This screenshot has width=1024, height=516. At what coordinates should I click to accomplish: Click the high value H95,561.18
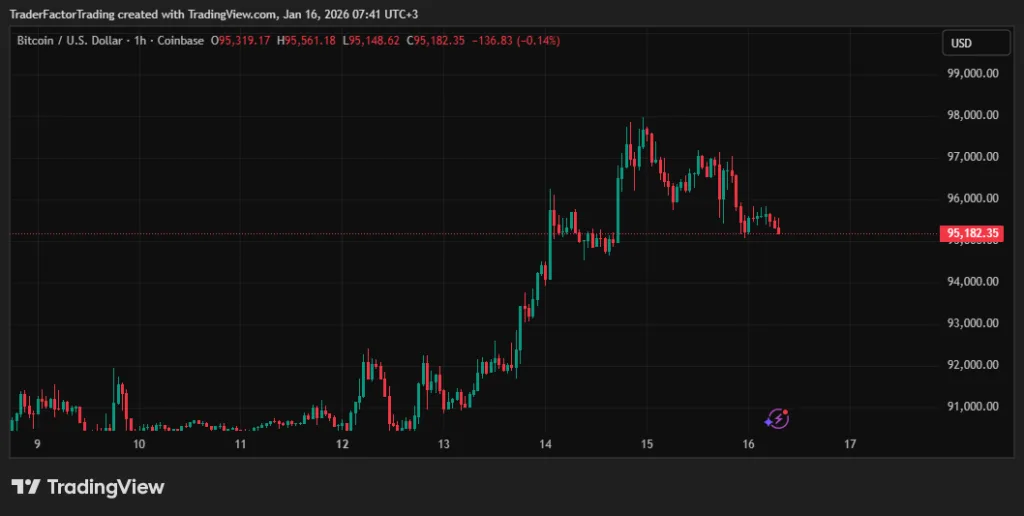[311, 41]
